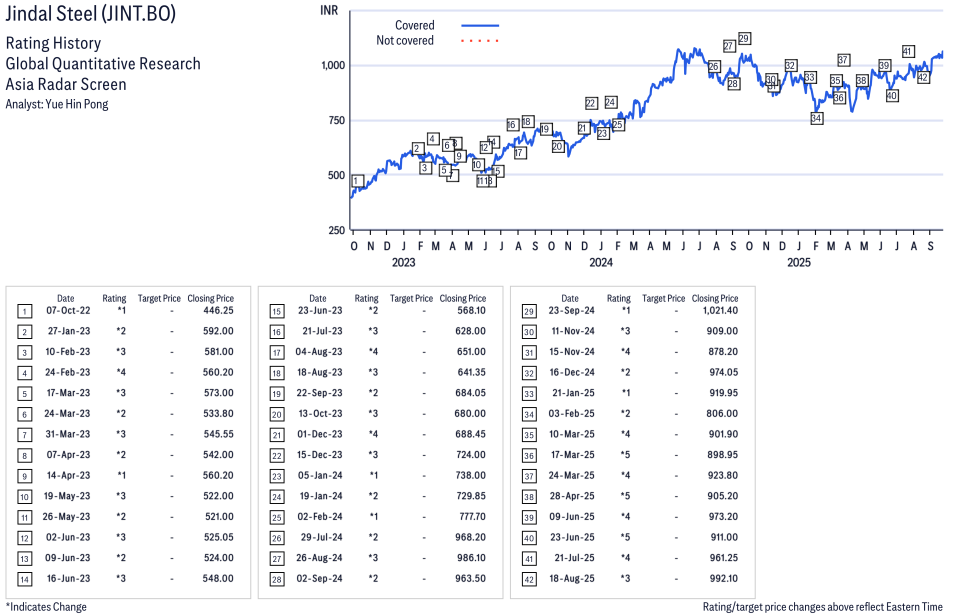
Task: Select the date 03-Feb-25
Action: point(571,413)
